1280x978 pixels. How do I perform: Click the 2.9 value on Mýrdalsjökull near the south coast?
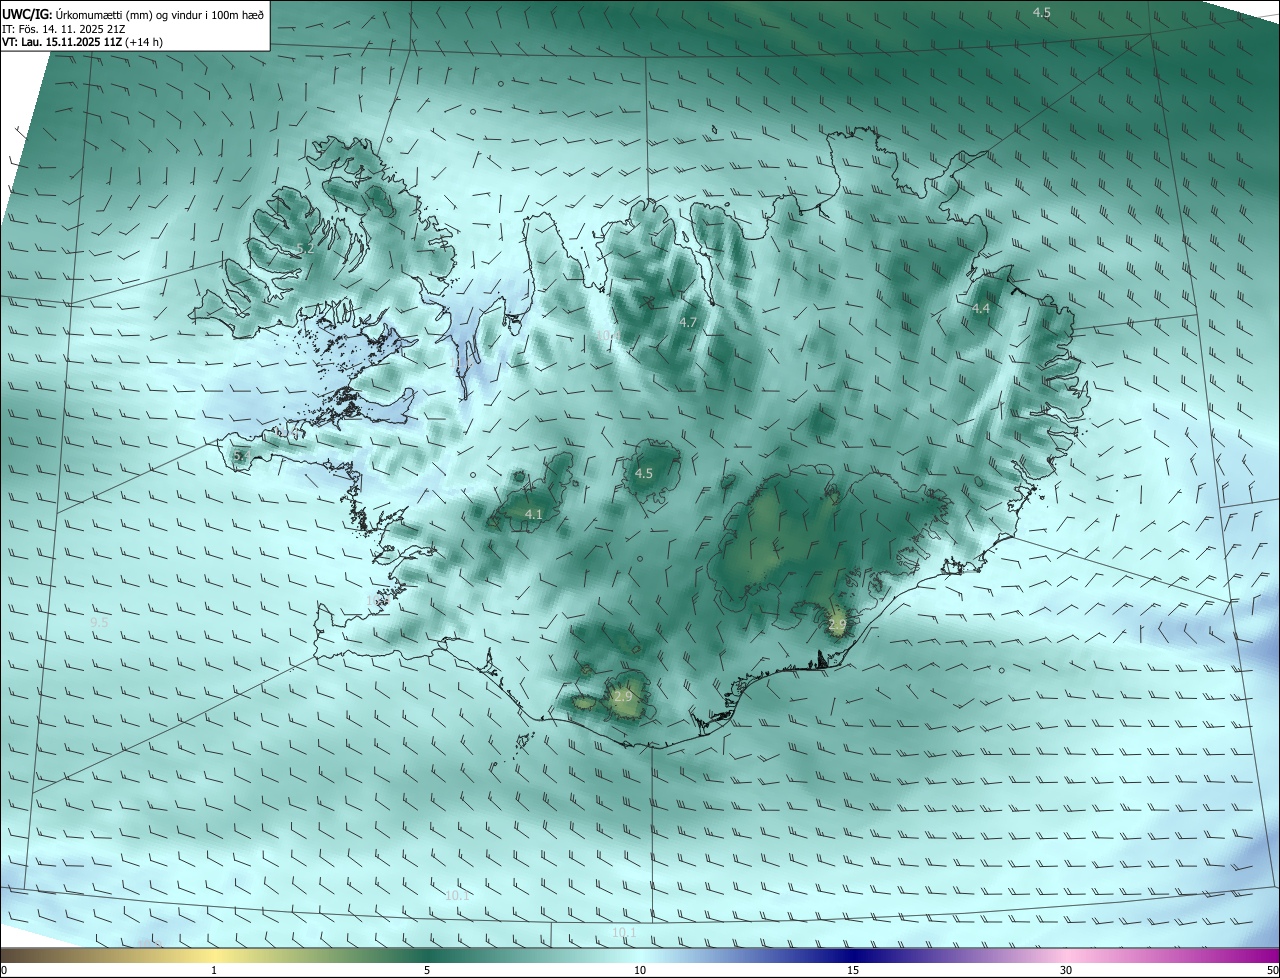623,695
